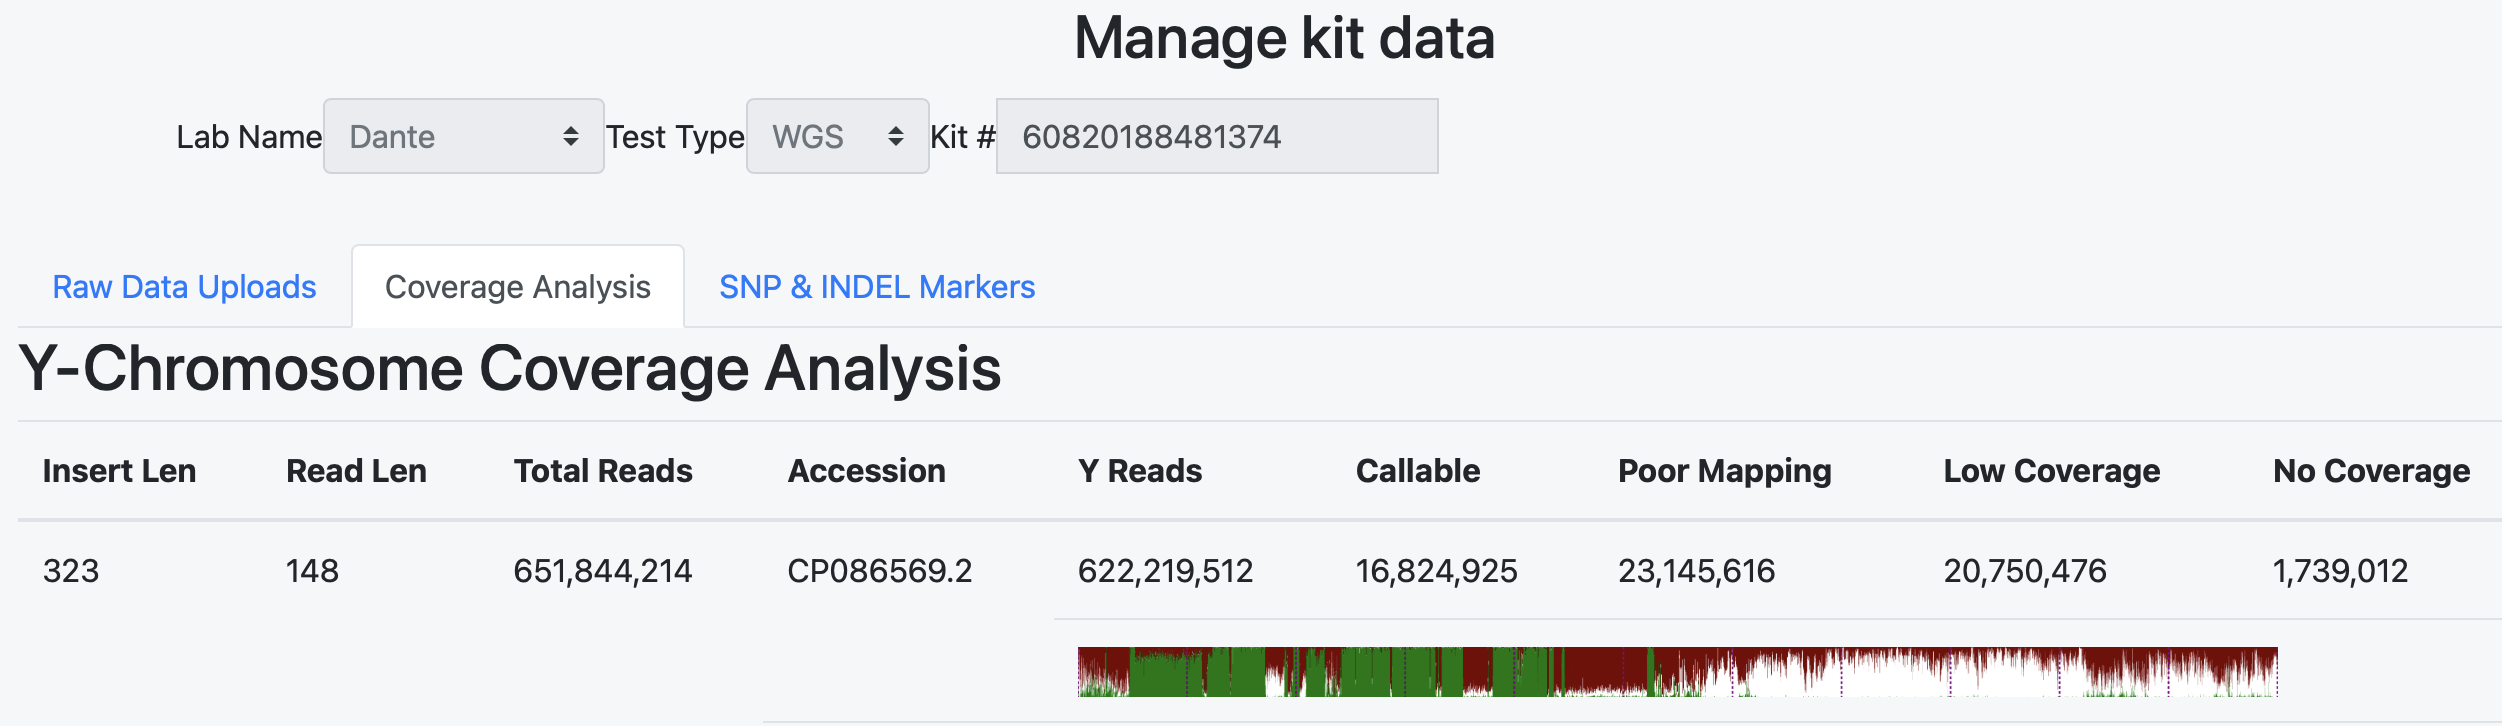Click the Read Len column header

[x=357, y=471]
